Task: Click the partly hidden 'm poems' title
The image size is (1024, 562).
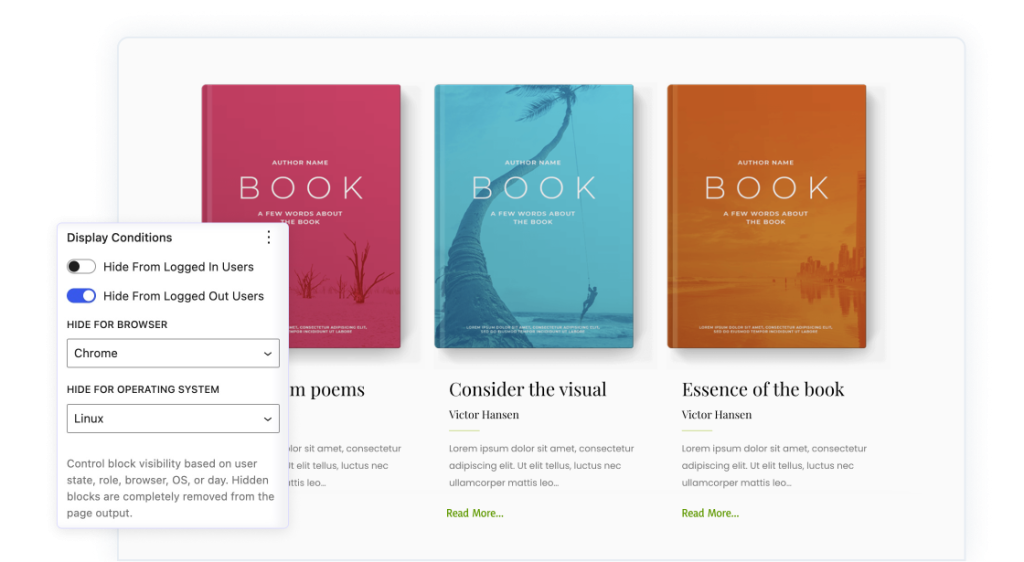Action: coord(327,389)
